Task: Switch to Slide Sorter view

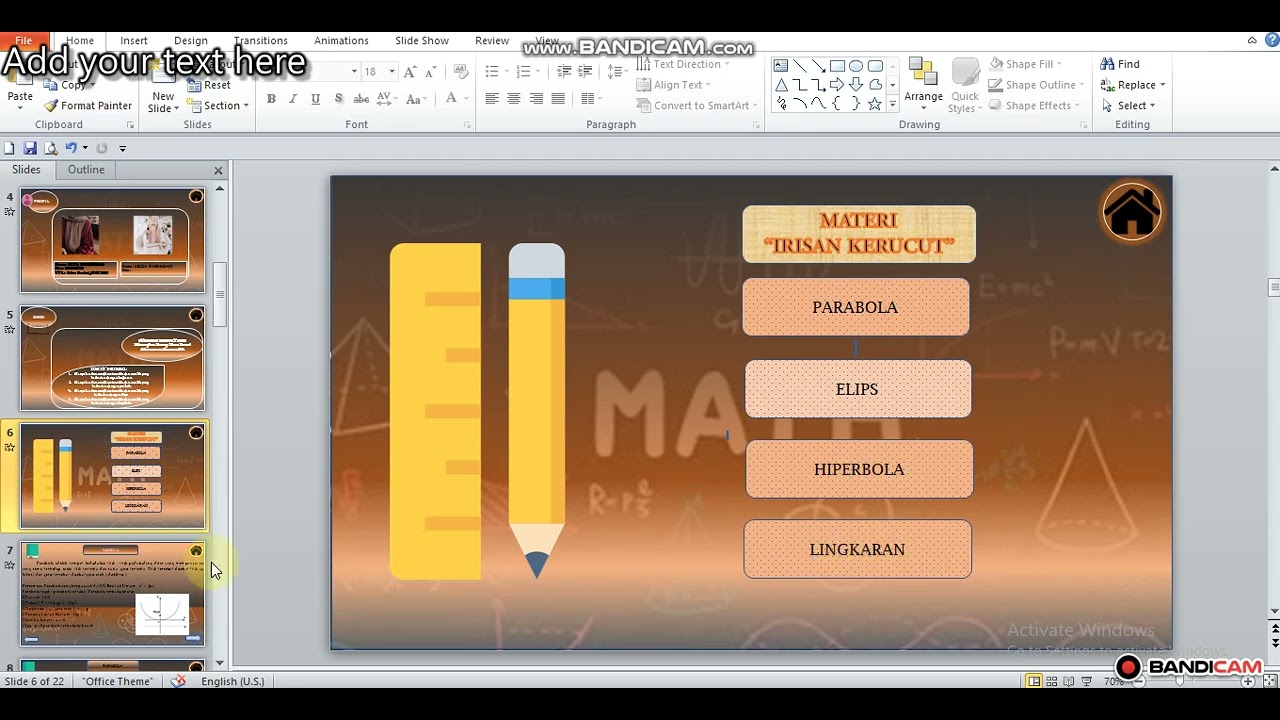Action: tap(1053, 681)
